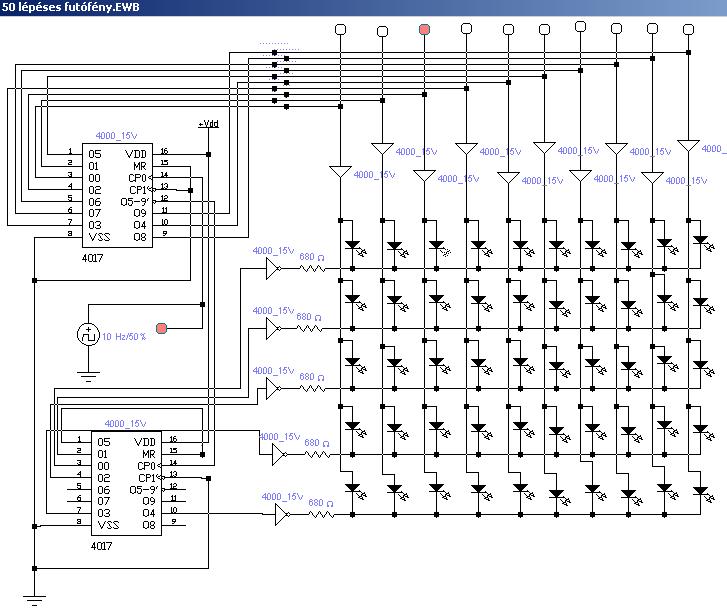
Task: Click the 680 Ω resistor of the third LED row
Action: (312, 388)
